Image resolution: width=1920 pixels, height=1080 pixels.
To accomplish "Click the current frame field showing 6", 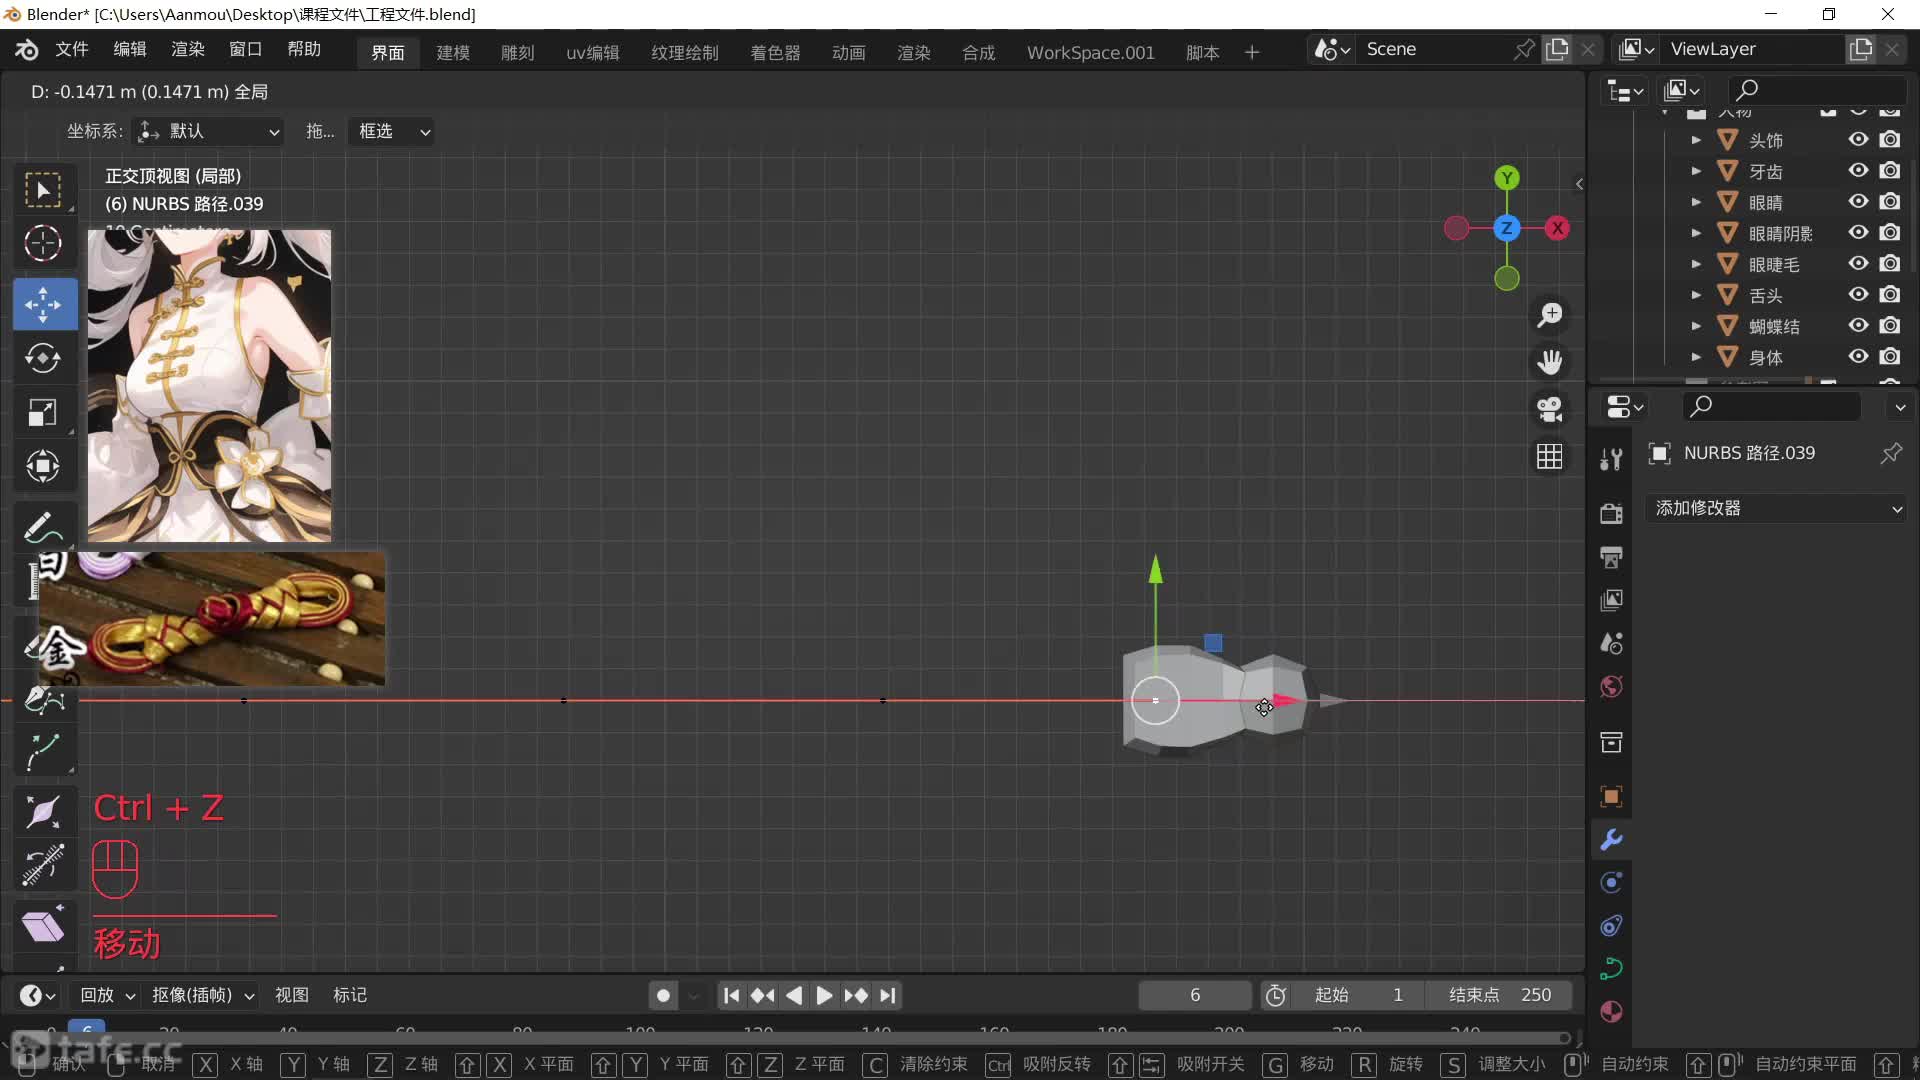I will pos(1195,995).
